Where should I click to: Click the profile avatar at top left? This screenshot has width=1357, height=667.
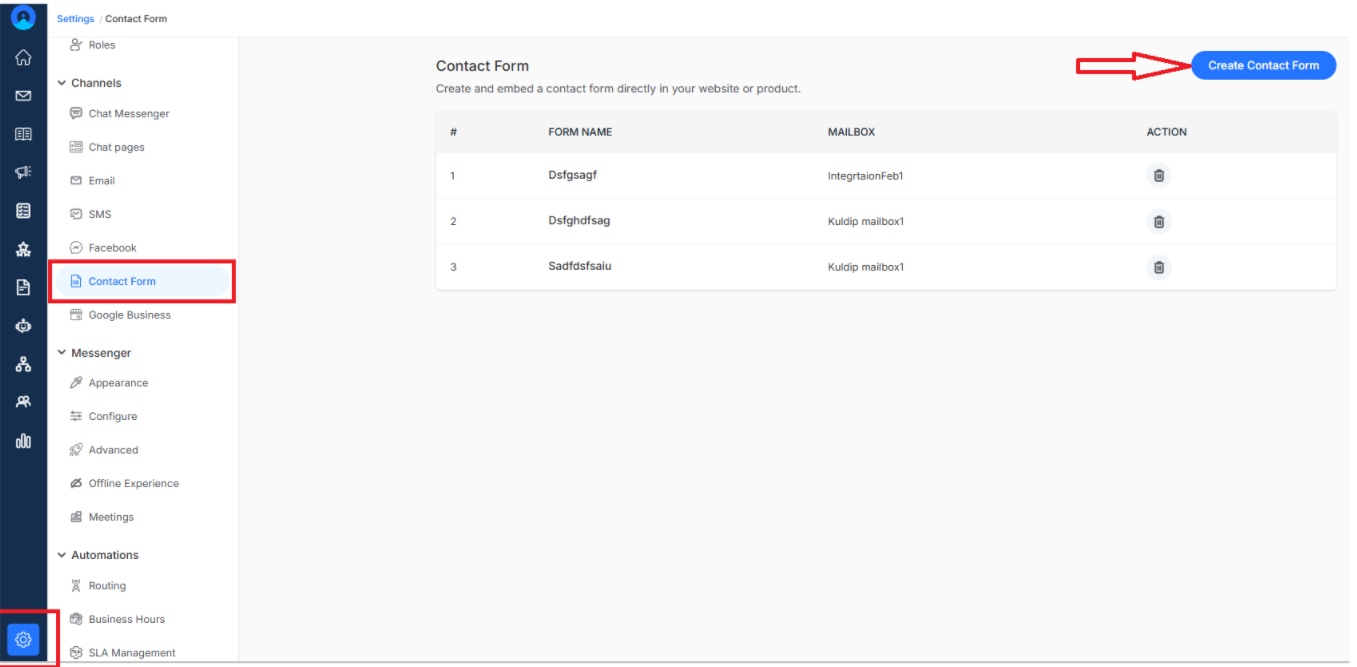click(x=23, y=17)
